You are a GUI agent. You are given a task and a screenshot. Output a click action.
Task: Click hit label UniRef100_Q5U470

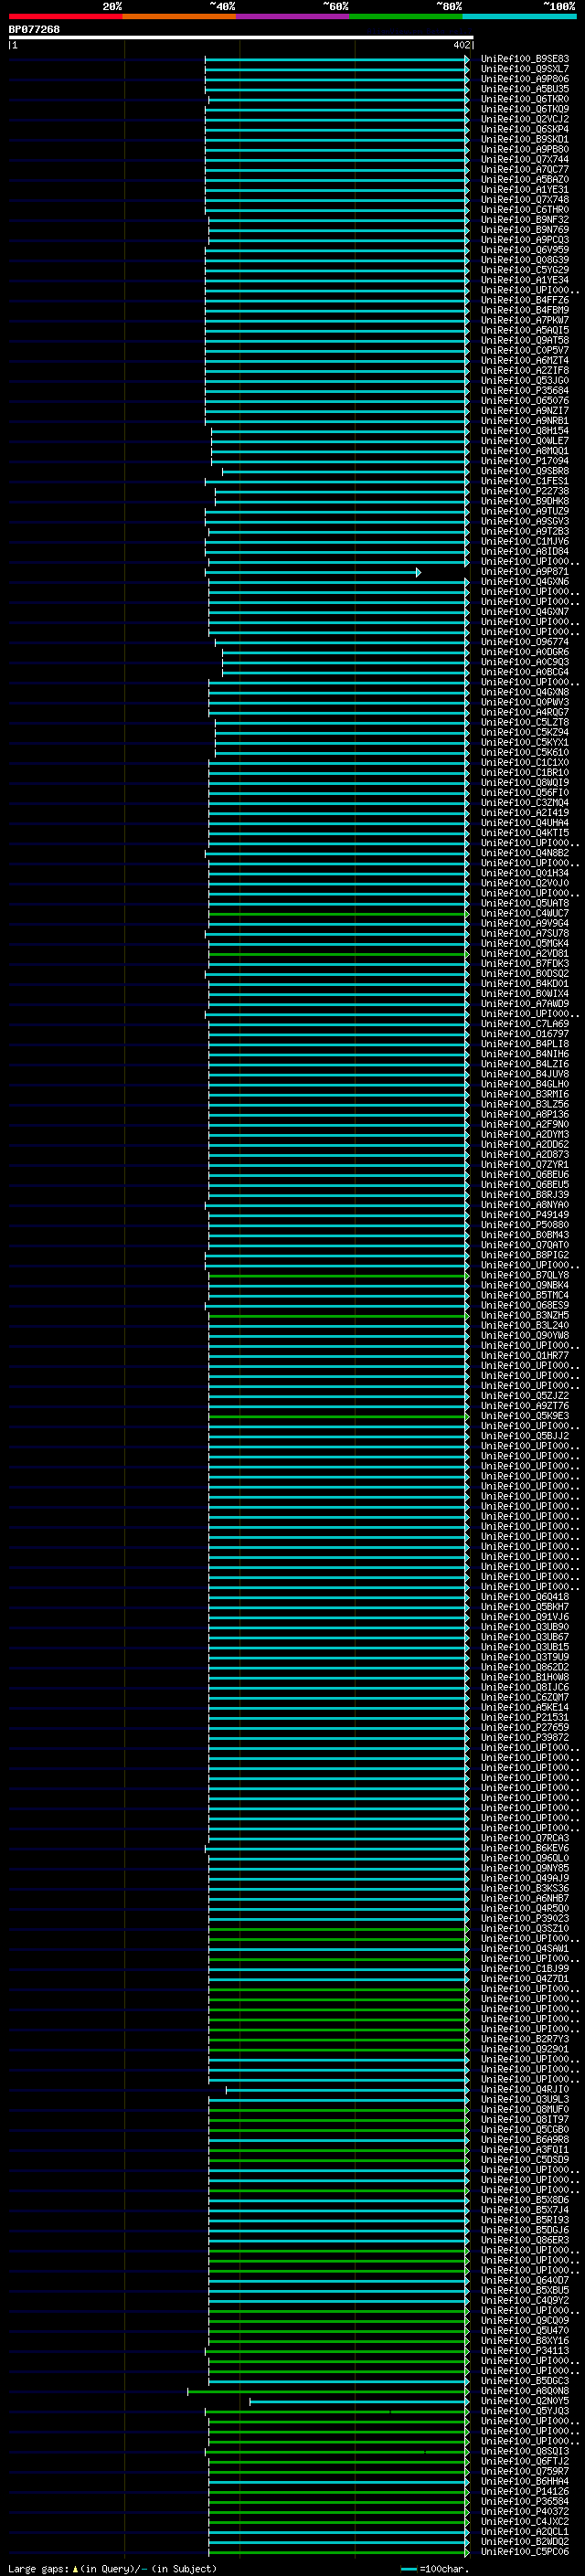[525, 2331]
